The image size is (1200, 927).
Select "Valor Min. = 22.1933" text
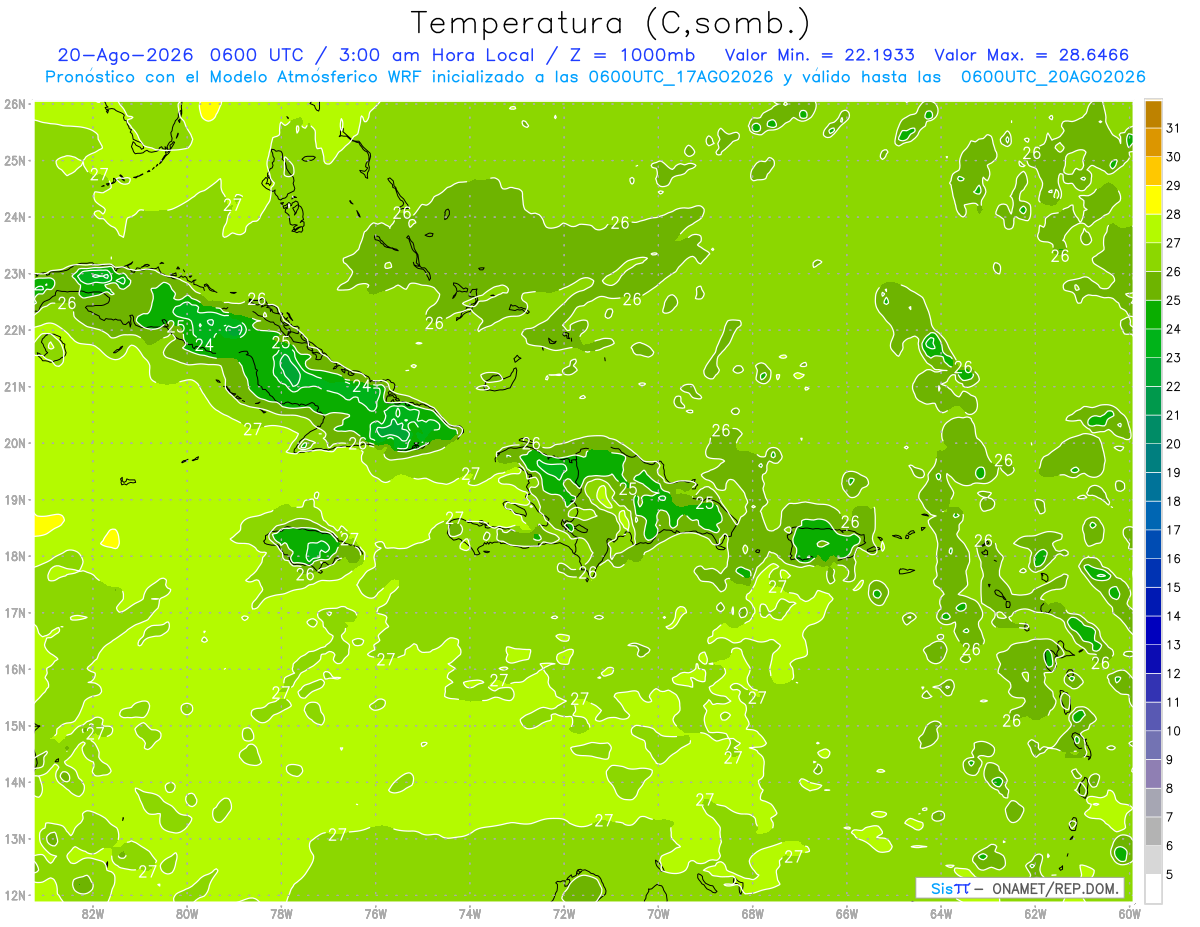(x=819, y=55)
